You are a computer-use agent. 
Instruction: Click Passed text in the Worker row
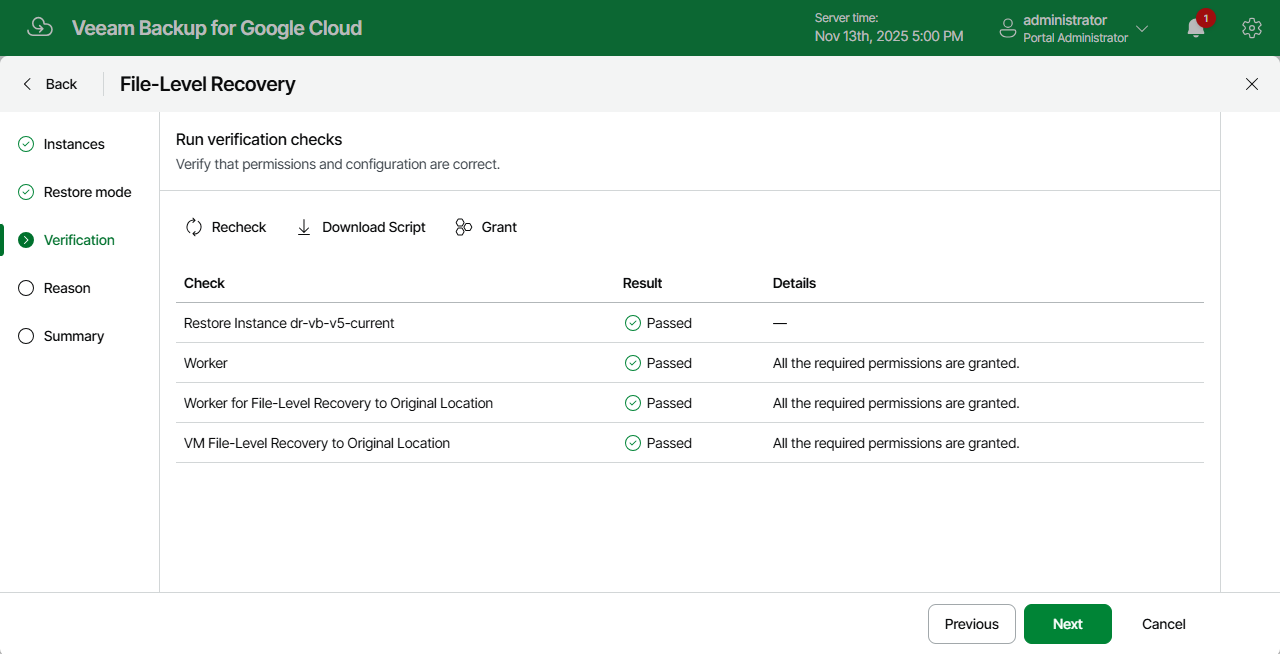point(669,363)
